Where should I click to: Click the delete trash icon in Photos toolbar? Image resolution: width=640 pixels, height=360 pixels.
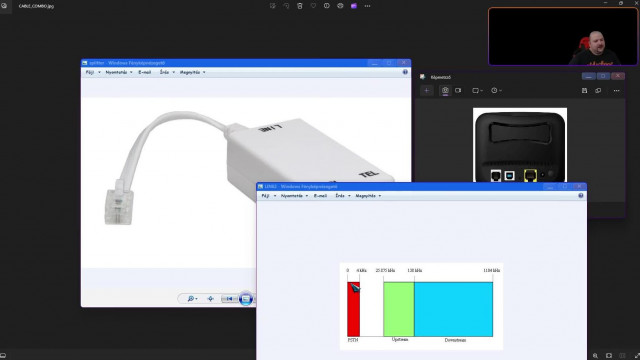[300, 6]
